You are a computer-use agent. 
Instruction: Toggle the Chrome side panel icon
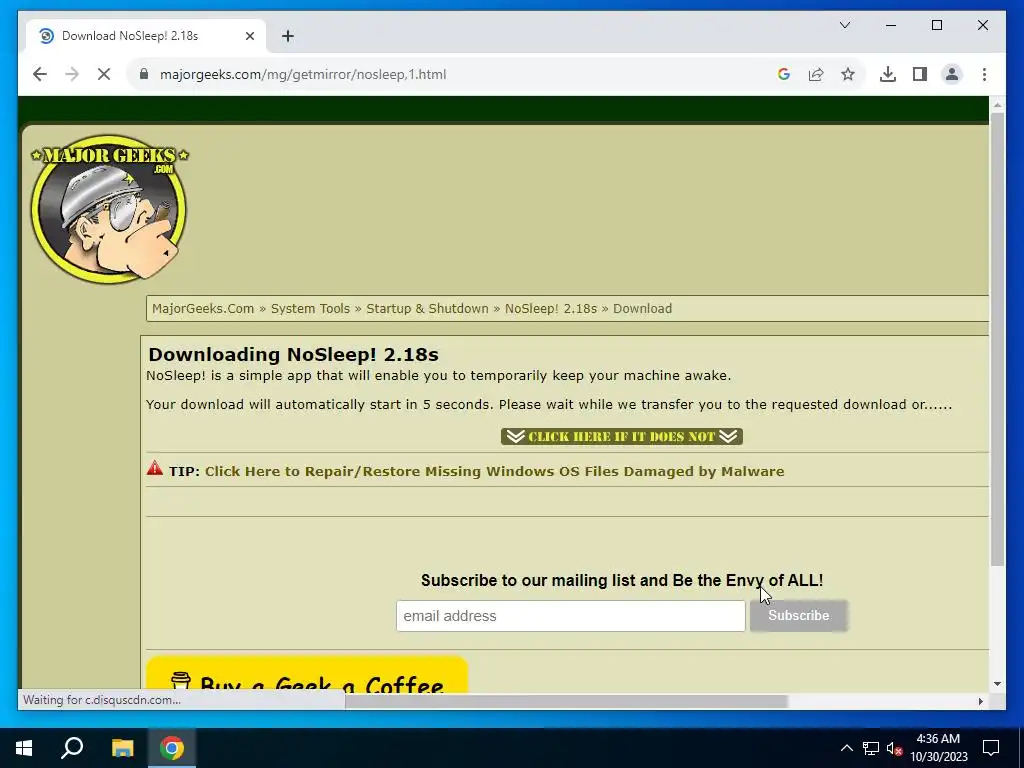(x=920, y=74)
